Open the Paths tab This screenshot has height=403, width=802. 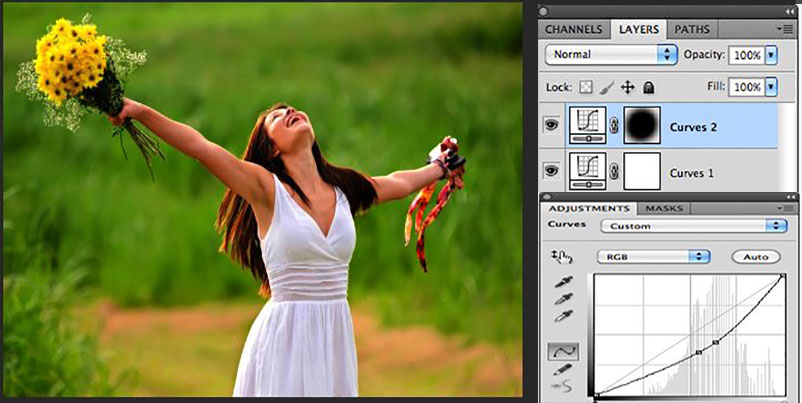(692, 29)
